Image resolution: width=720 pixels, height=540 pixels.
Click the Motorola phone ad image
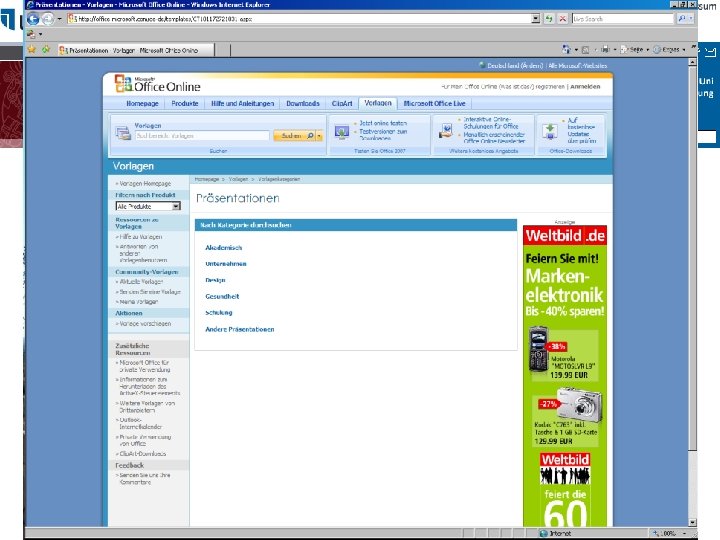pyautogui.click(x=538, y=349)
